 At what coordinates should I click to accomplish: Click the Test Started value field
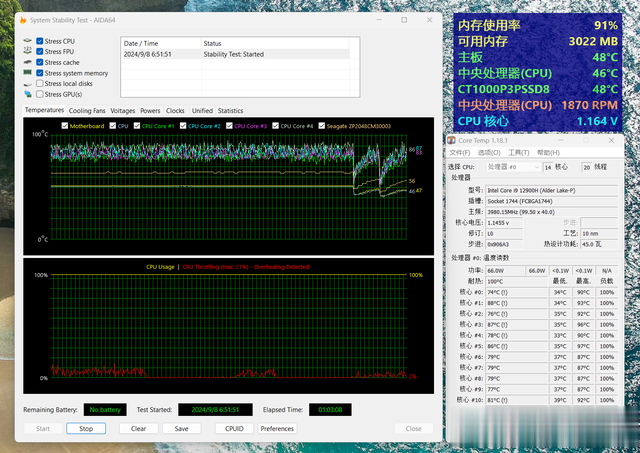coord(215,410)
